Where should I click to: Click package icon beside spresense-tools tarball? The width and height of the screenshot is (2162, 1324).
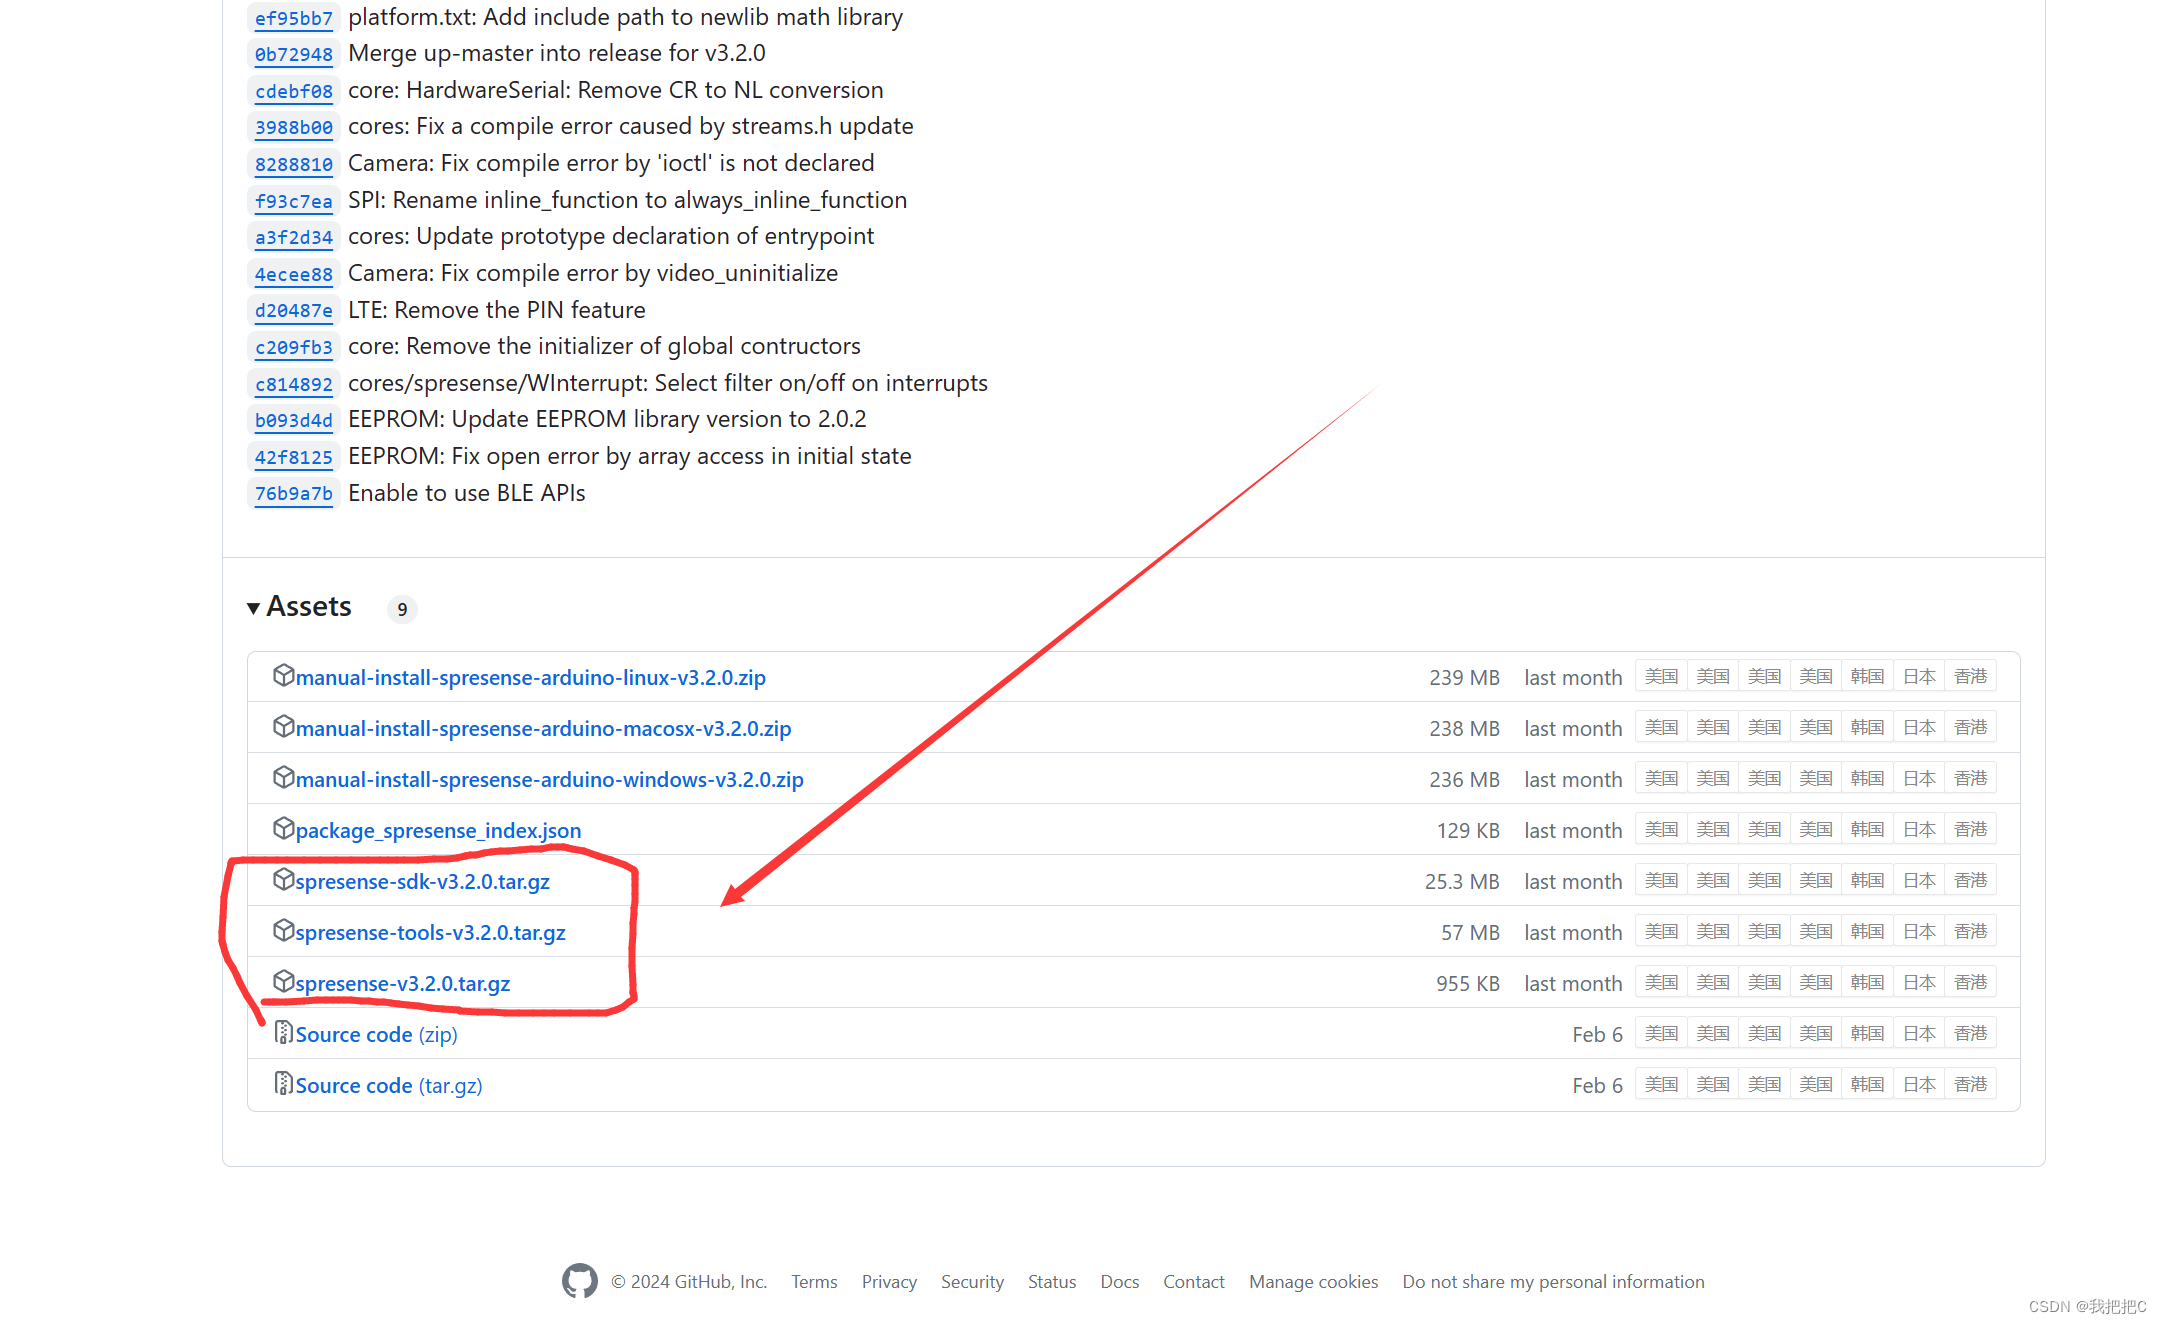tap(283, 931)
